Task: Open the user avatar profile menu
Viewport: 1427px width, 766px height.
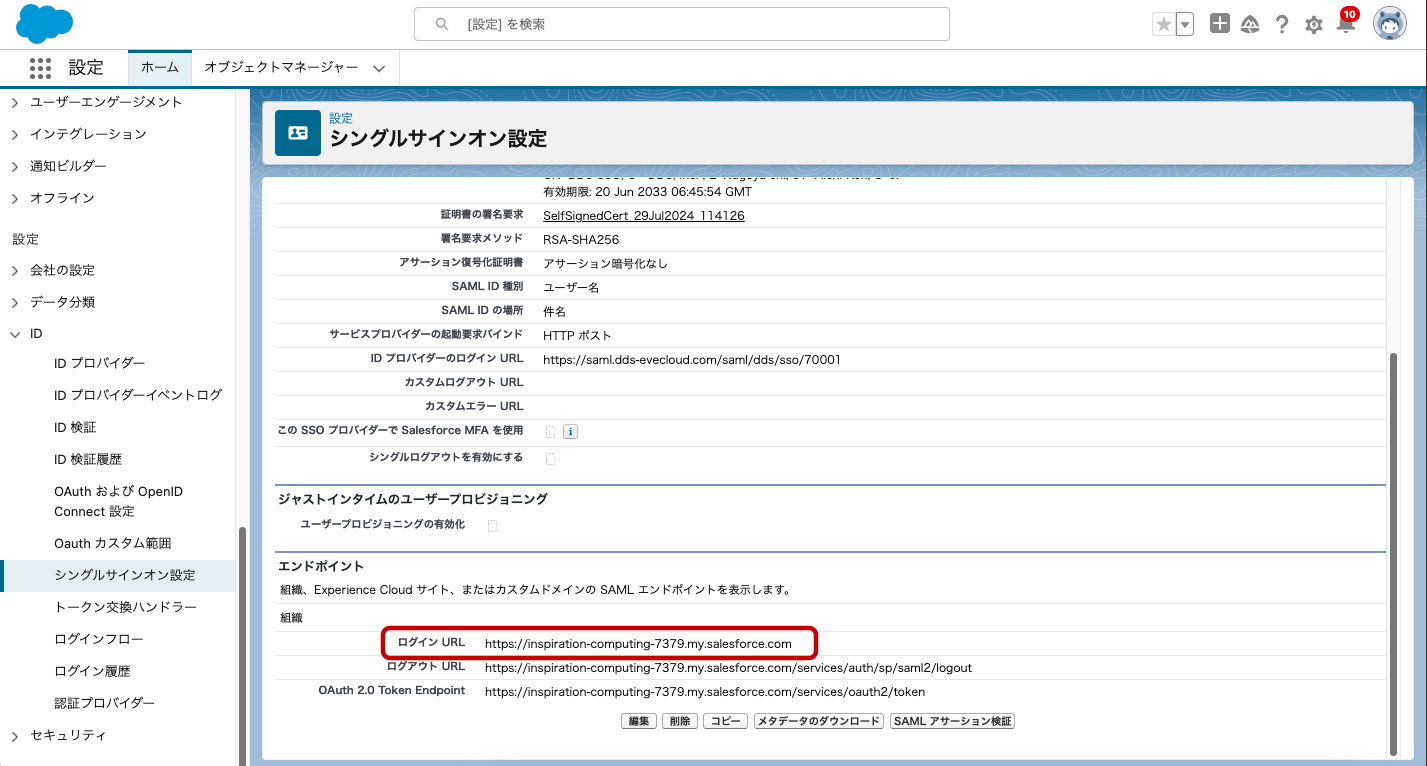Action: tap(1389, 24)
